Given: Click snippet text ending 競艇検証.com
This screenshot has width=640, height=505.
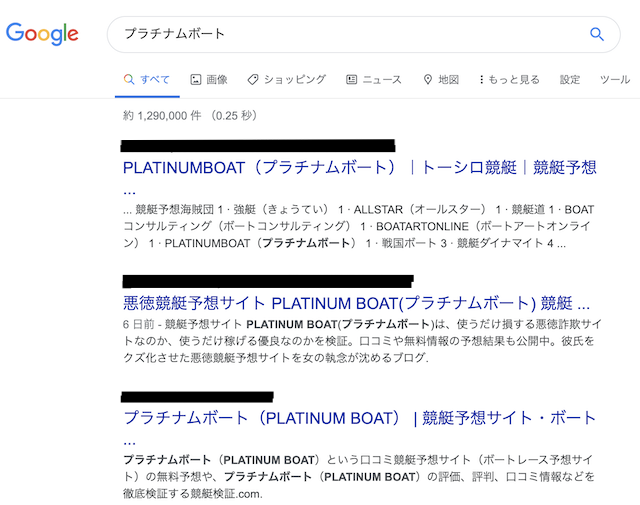Looking at the screenshot, I should (x=359, y=477).
